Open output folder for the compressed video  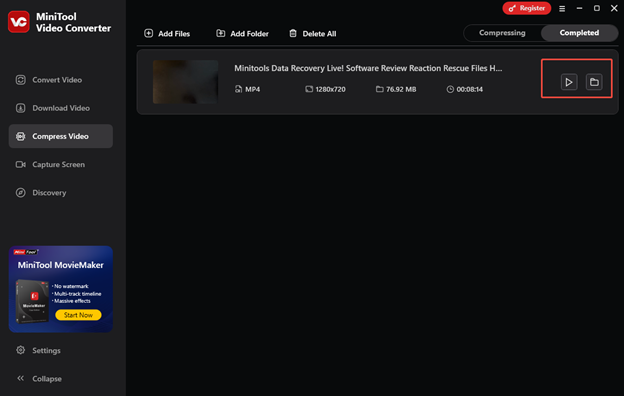tap(594, 82)
